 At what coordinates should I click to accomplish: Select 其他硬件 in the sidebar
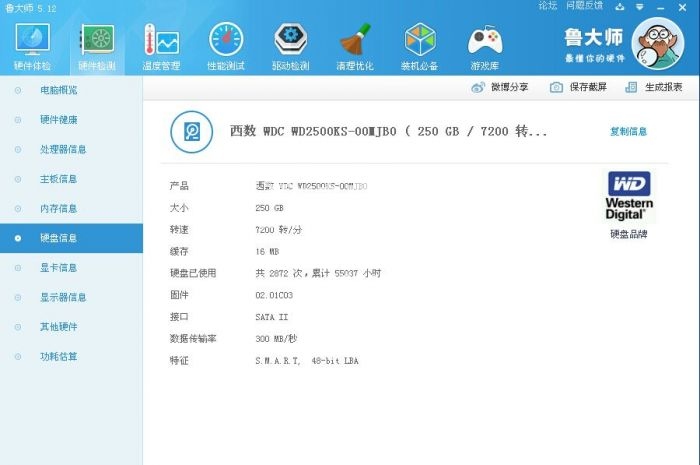[x=71, y=327]
